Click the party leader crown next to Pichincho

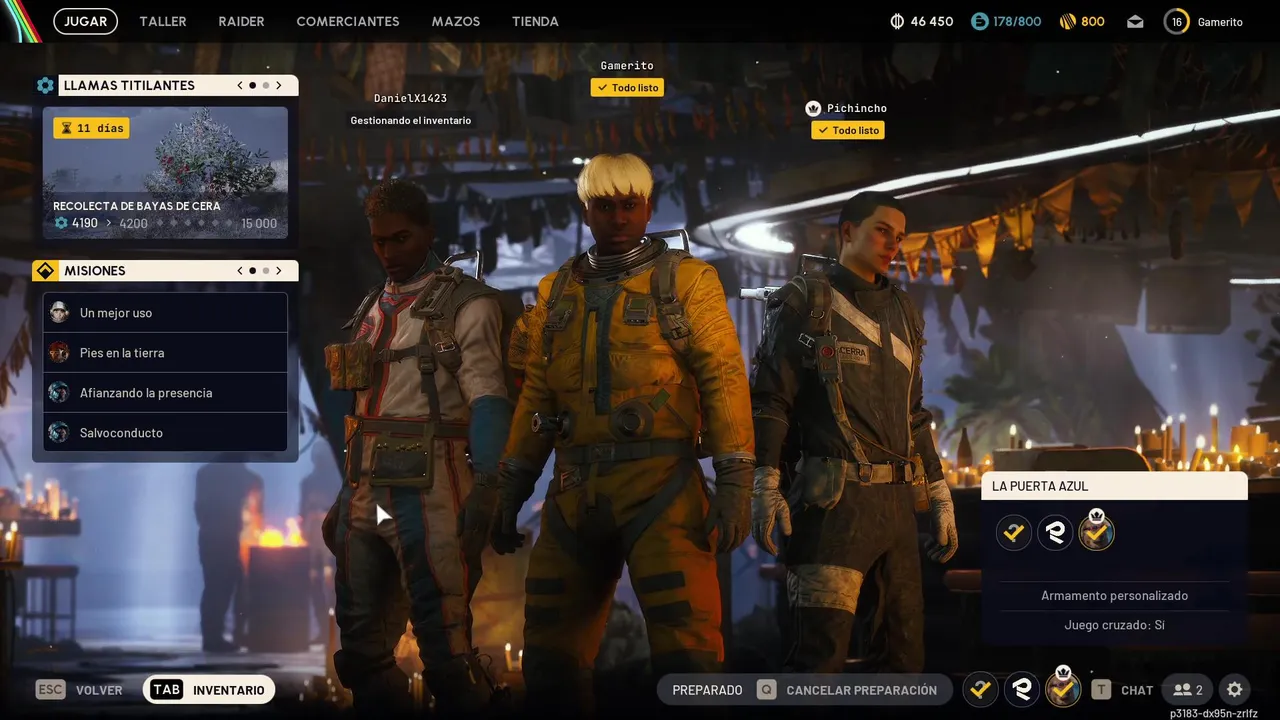pyautogui.click(x=813, y=108)
